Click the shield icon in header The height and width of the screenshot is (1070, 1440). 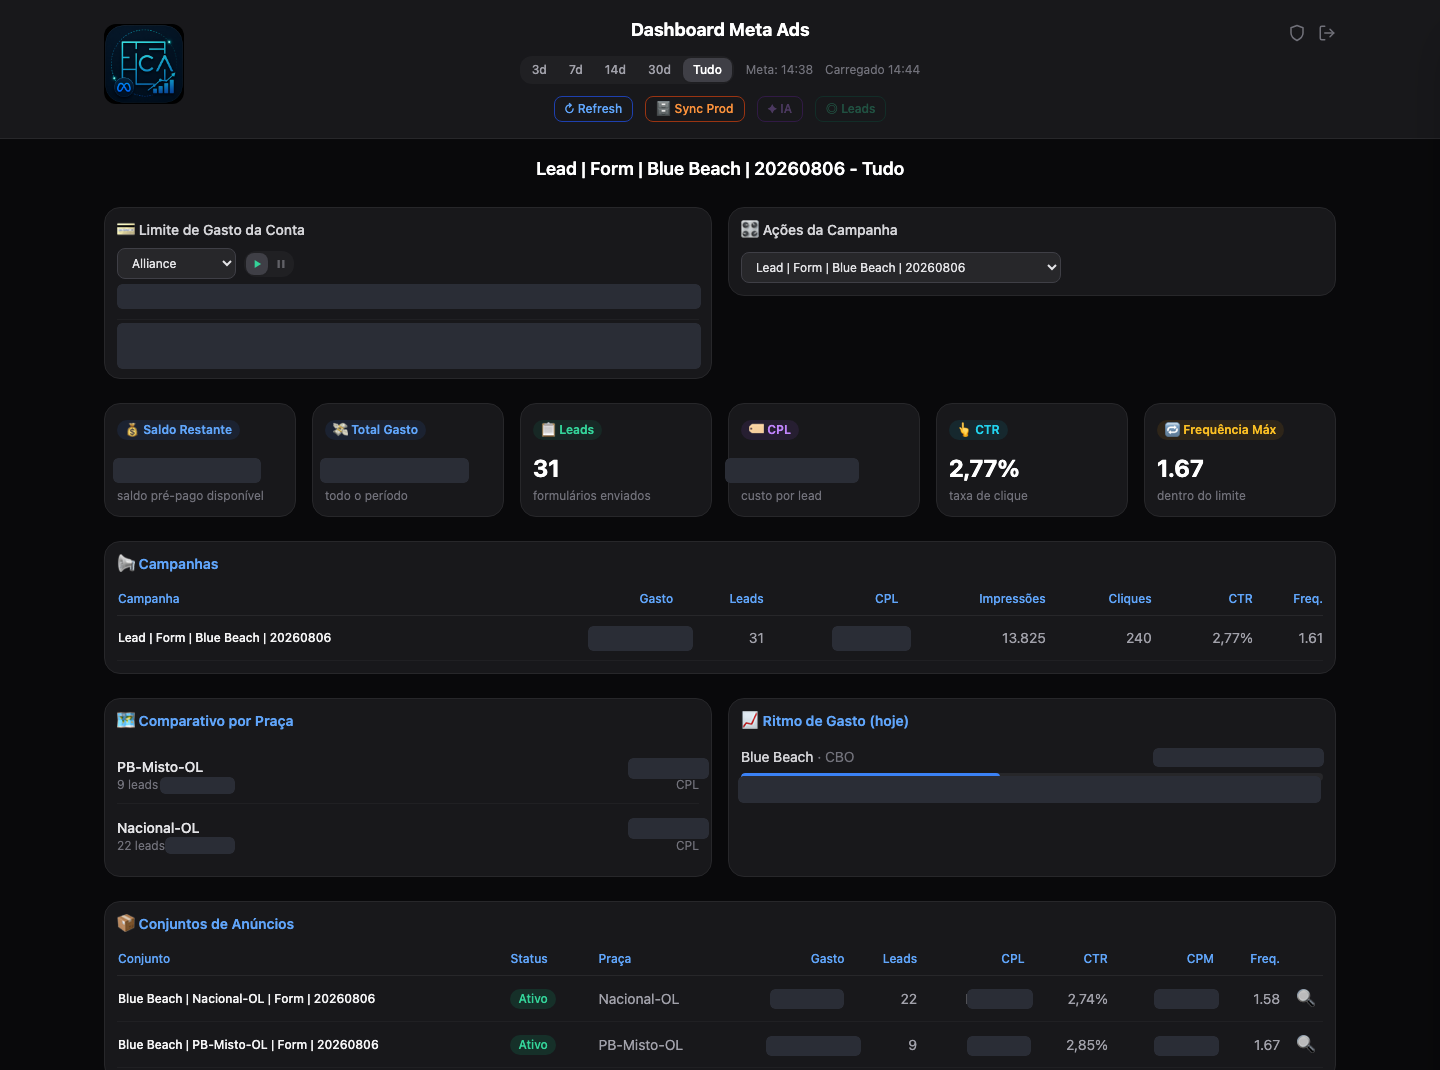point(1297,33)
